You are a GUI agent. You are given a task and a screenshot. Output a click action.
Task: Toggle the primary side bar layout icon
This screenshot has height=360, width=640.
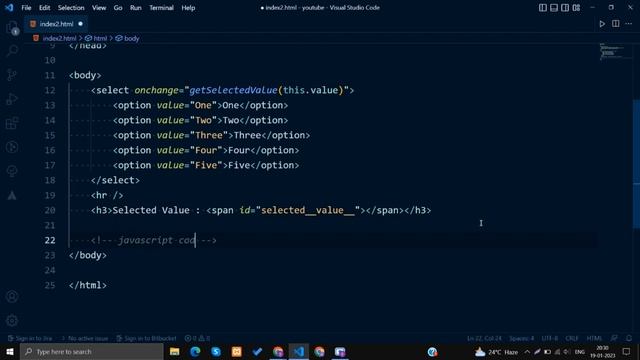(542, 8)
